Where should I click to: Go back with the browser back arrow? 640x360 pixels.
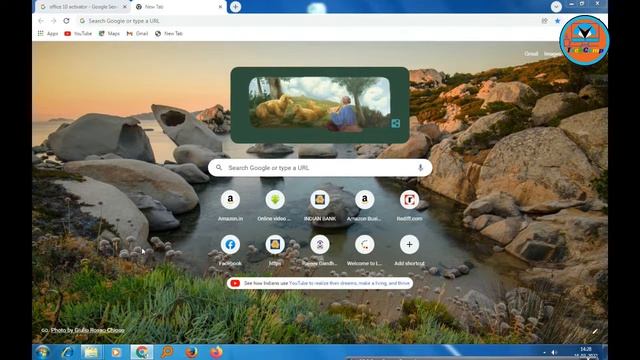pos(41,21)
